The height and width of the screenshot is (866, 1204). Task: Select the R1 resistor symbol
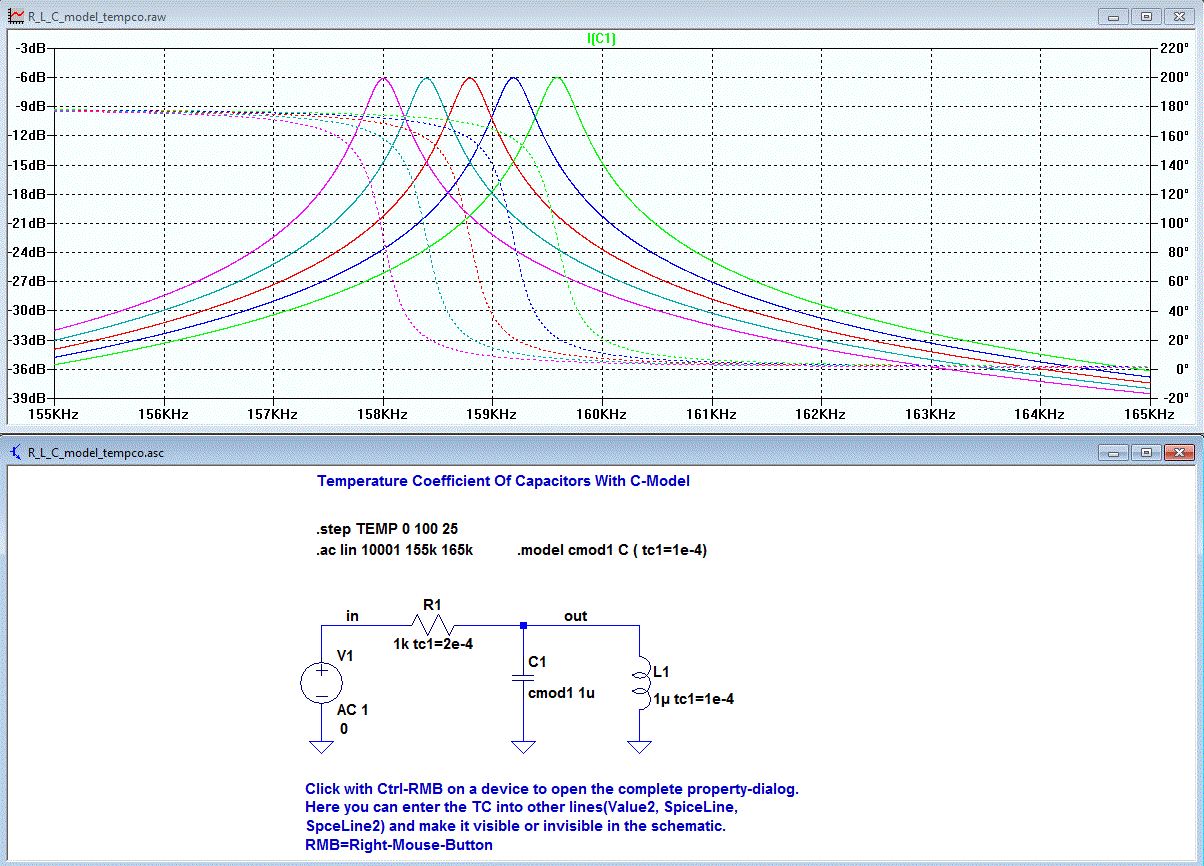click(434, 624)
